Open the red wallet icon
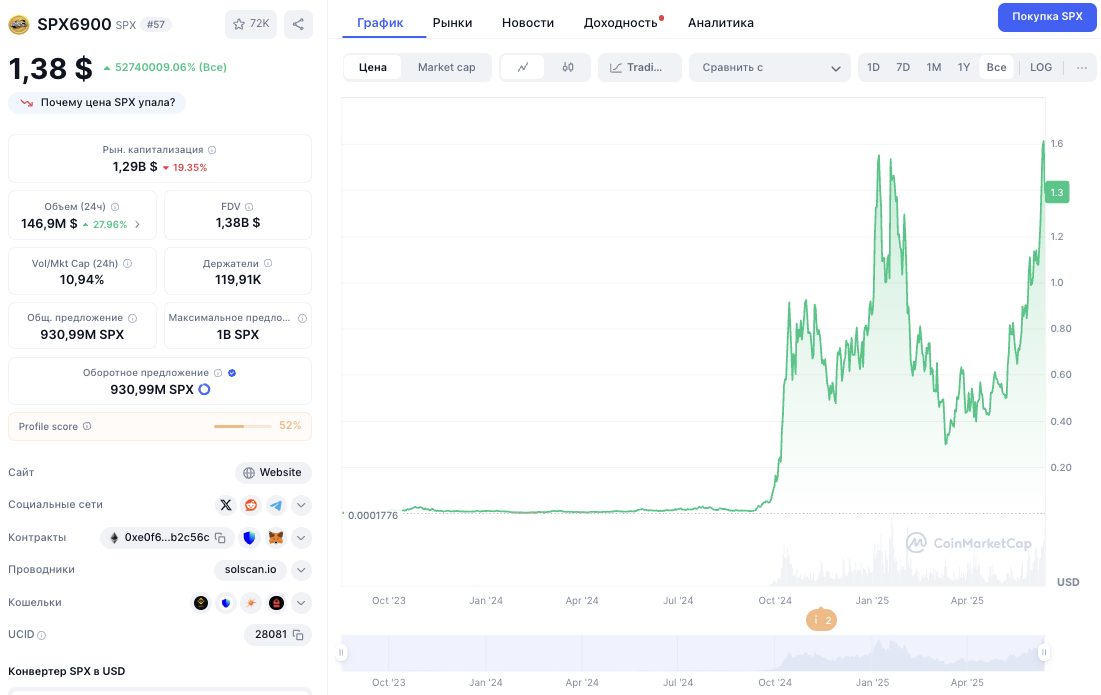The width and height of the screenshot is (1101, 695). (x=277, y=602)
